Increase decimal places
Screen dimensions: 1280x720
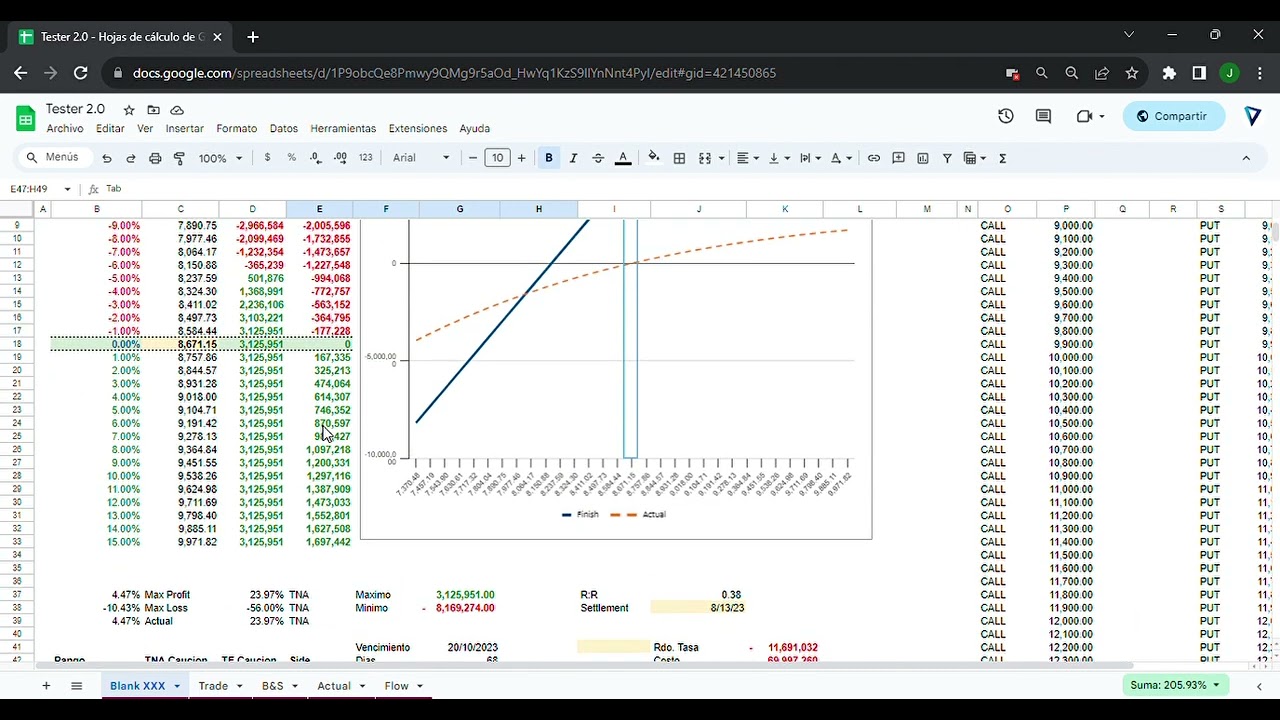[x=340, y=158]
